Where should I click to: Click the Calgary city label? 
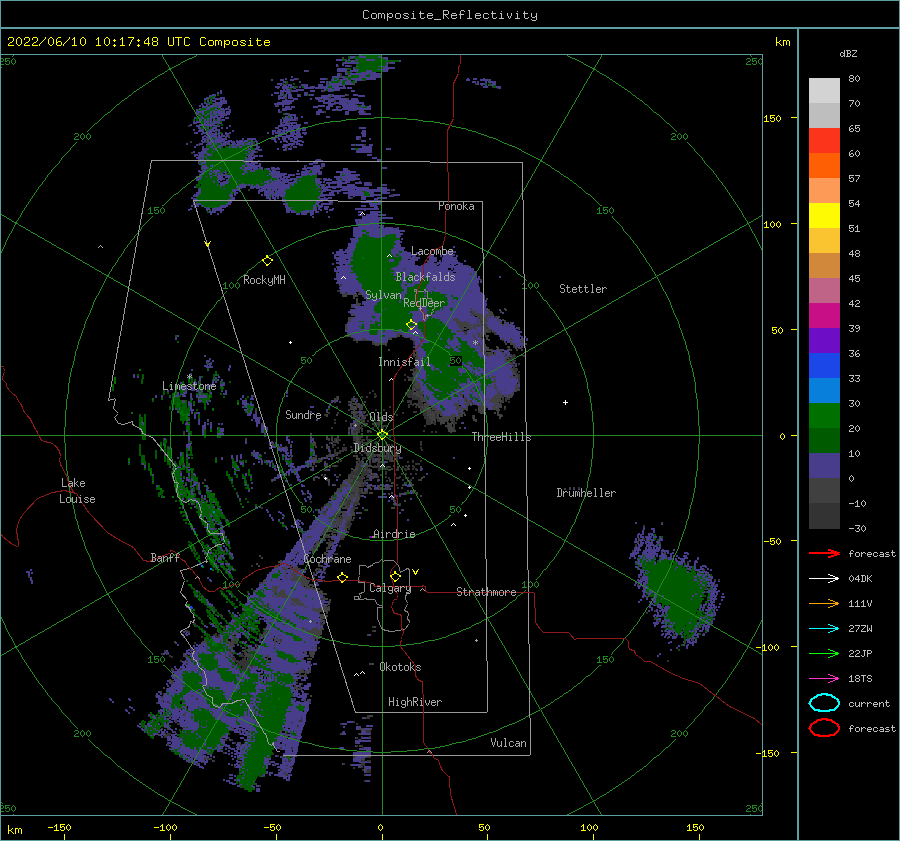coord(390,588)
